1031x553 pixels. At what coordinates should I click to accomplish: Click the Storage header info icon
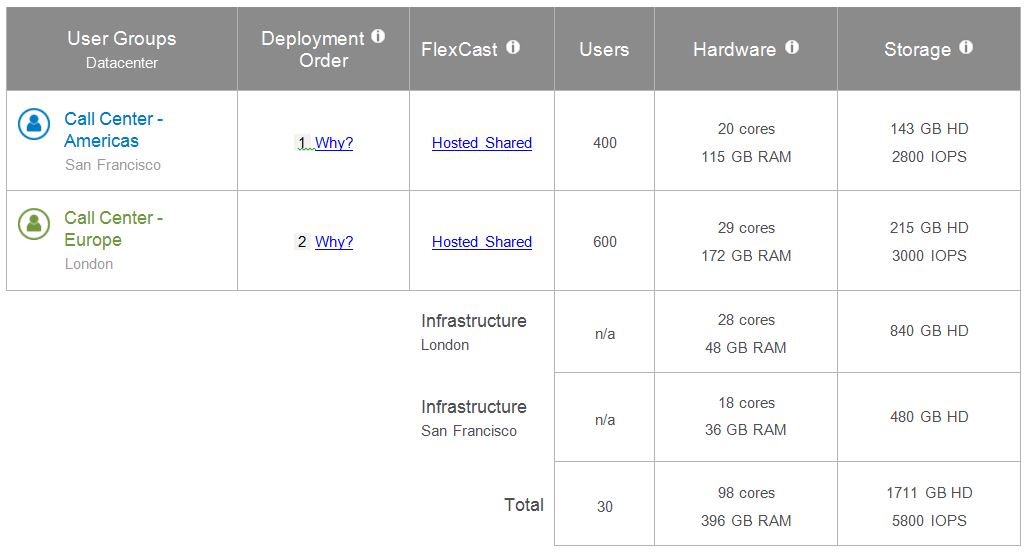coord(966,47)
